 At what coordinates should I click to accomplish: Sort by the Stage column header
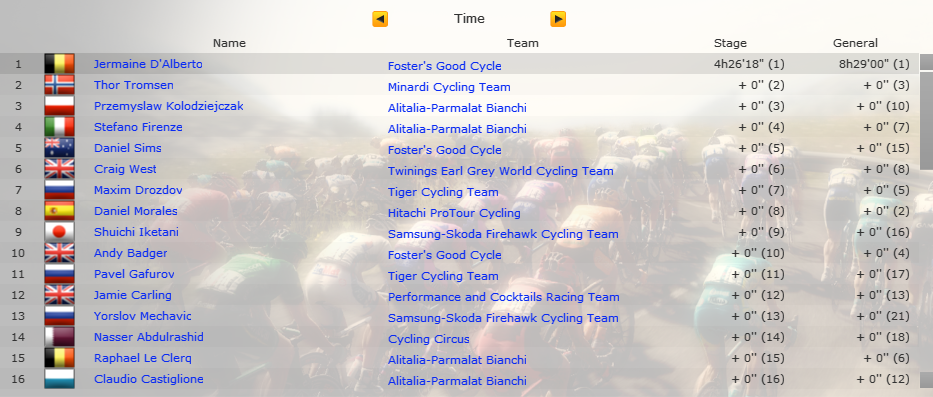[x=730, y=43]
